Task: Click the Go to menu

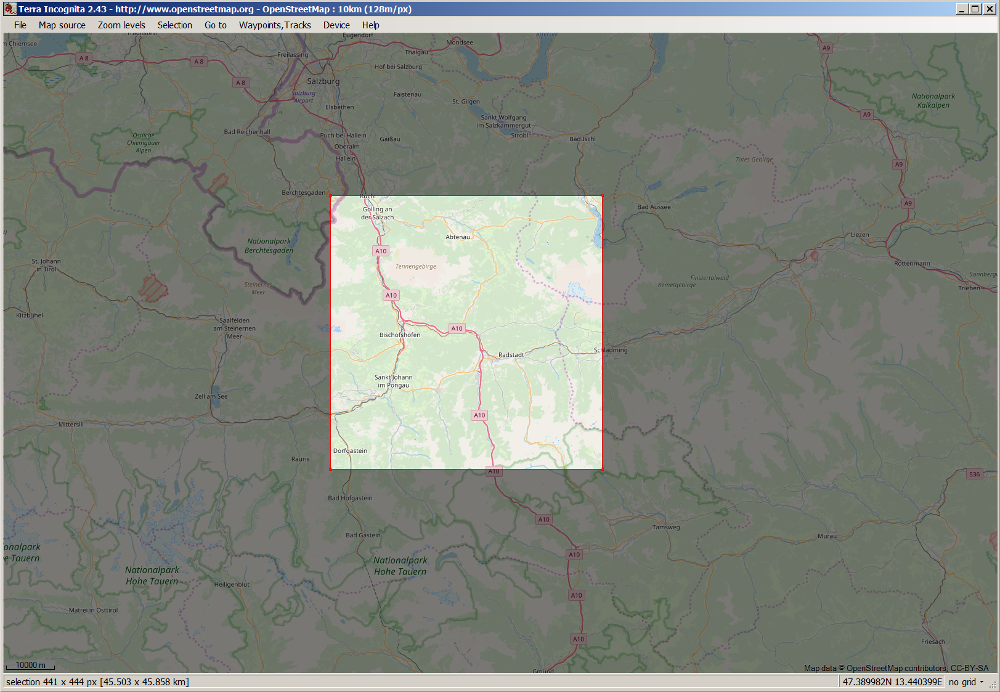Action: [x=215, y=24]
